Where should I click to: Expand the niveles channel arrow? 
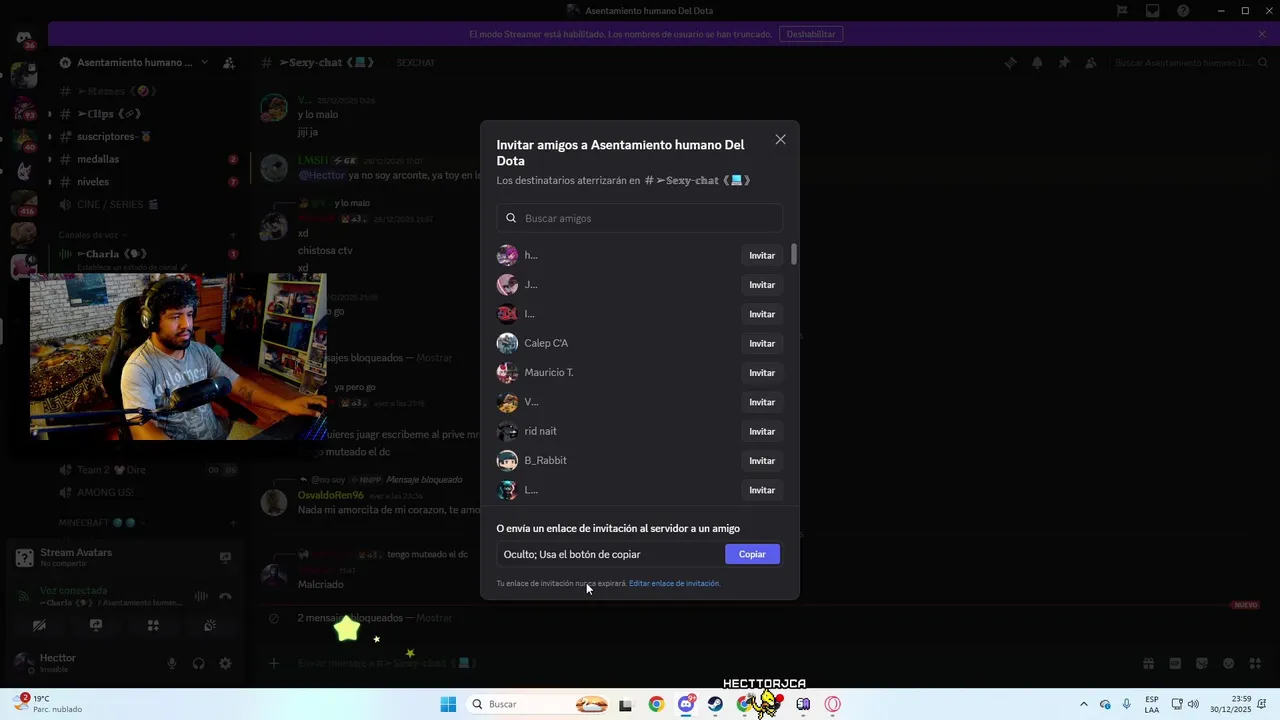(50, 183)
